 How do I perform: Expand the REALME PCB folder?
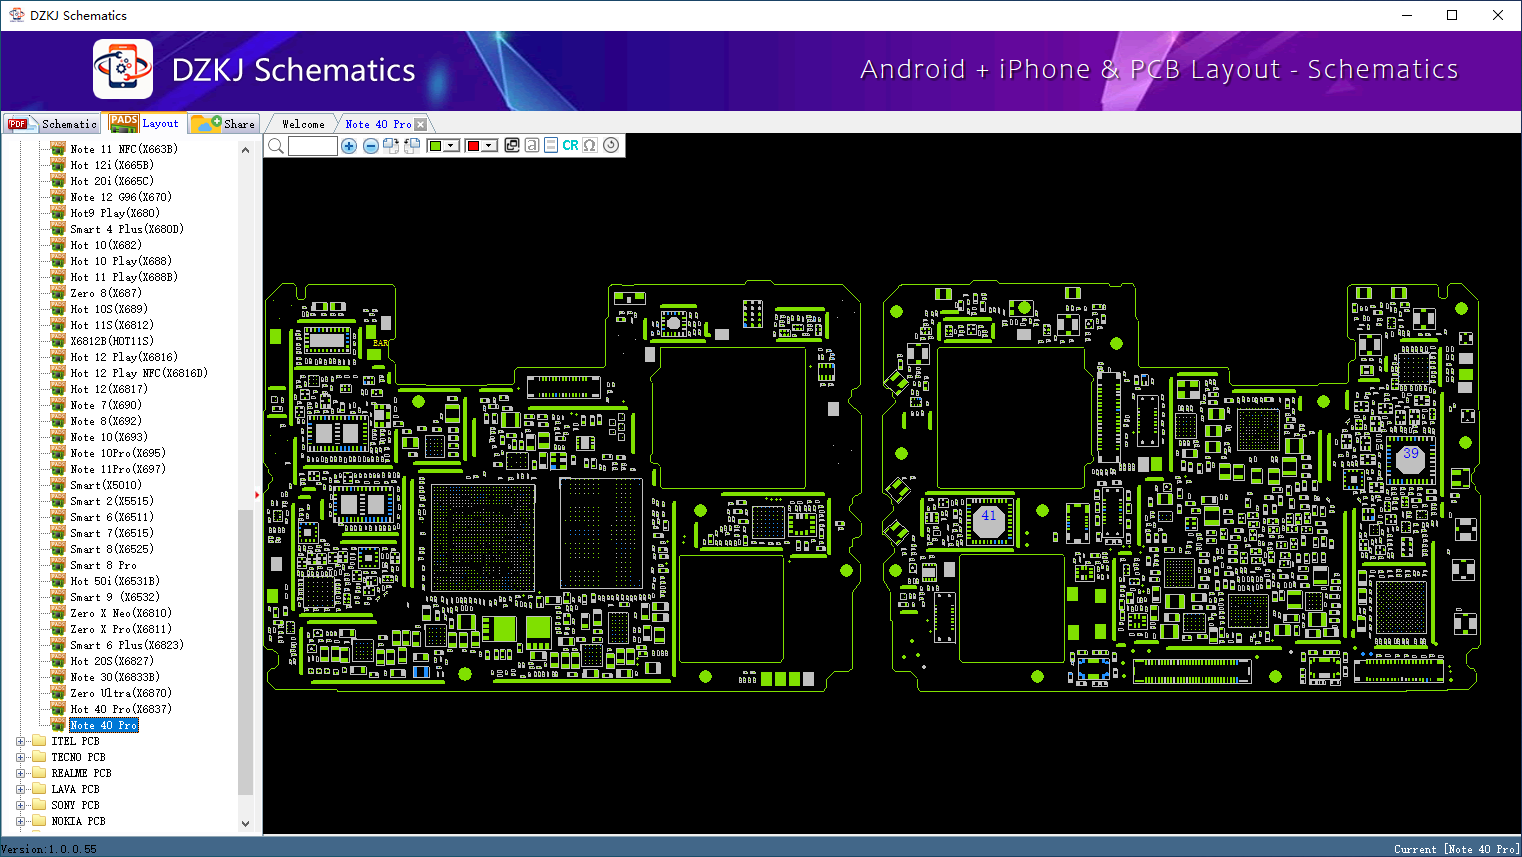[x=20, y=773]
